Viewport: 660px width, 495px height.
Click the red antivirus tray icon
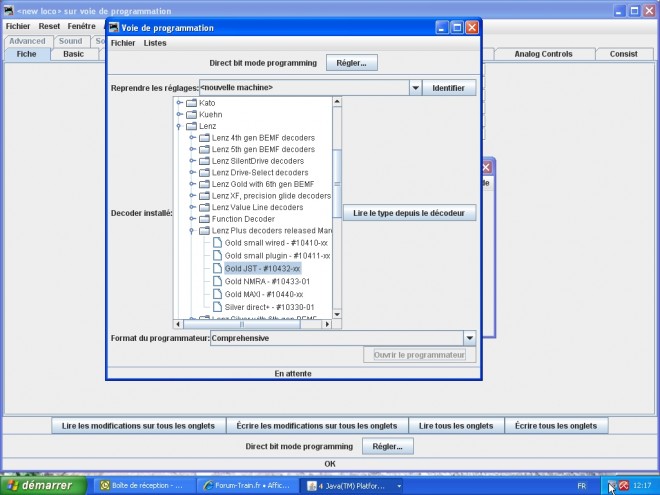(624, 486)
